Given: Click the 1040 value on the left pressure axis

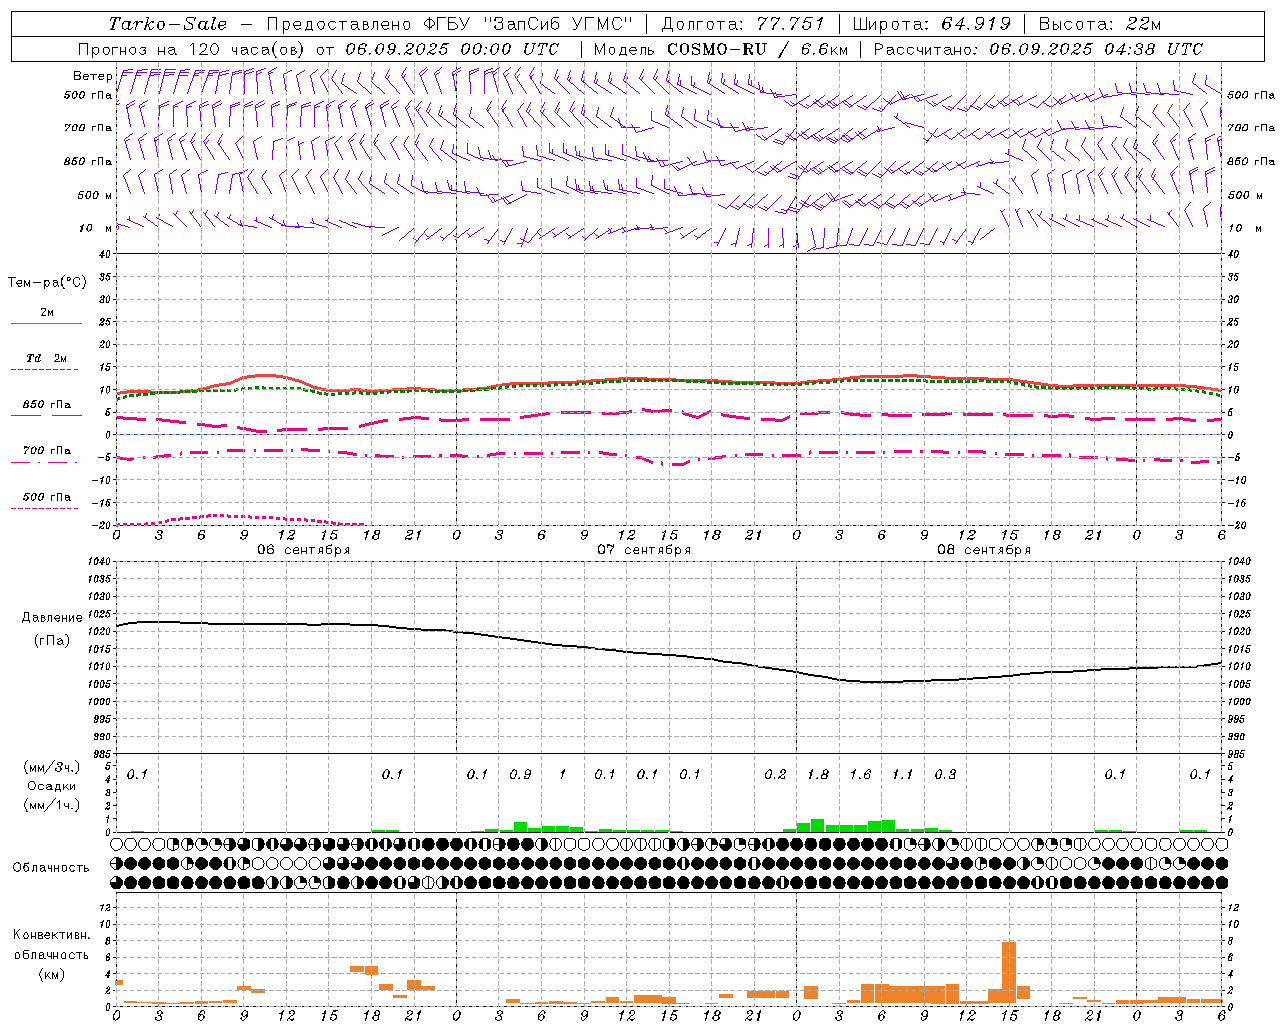Looking at the screenshot, I should click(98, 562).
